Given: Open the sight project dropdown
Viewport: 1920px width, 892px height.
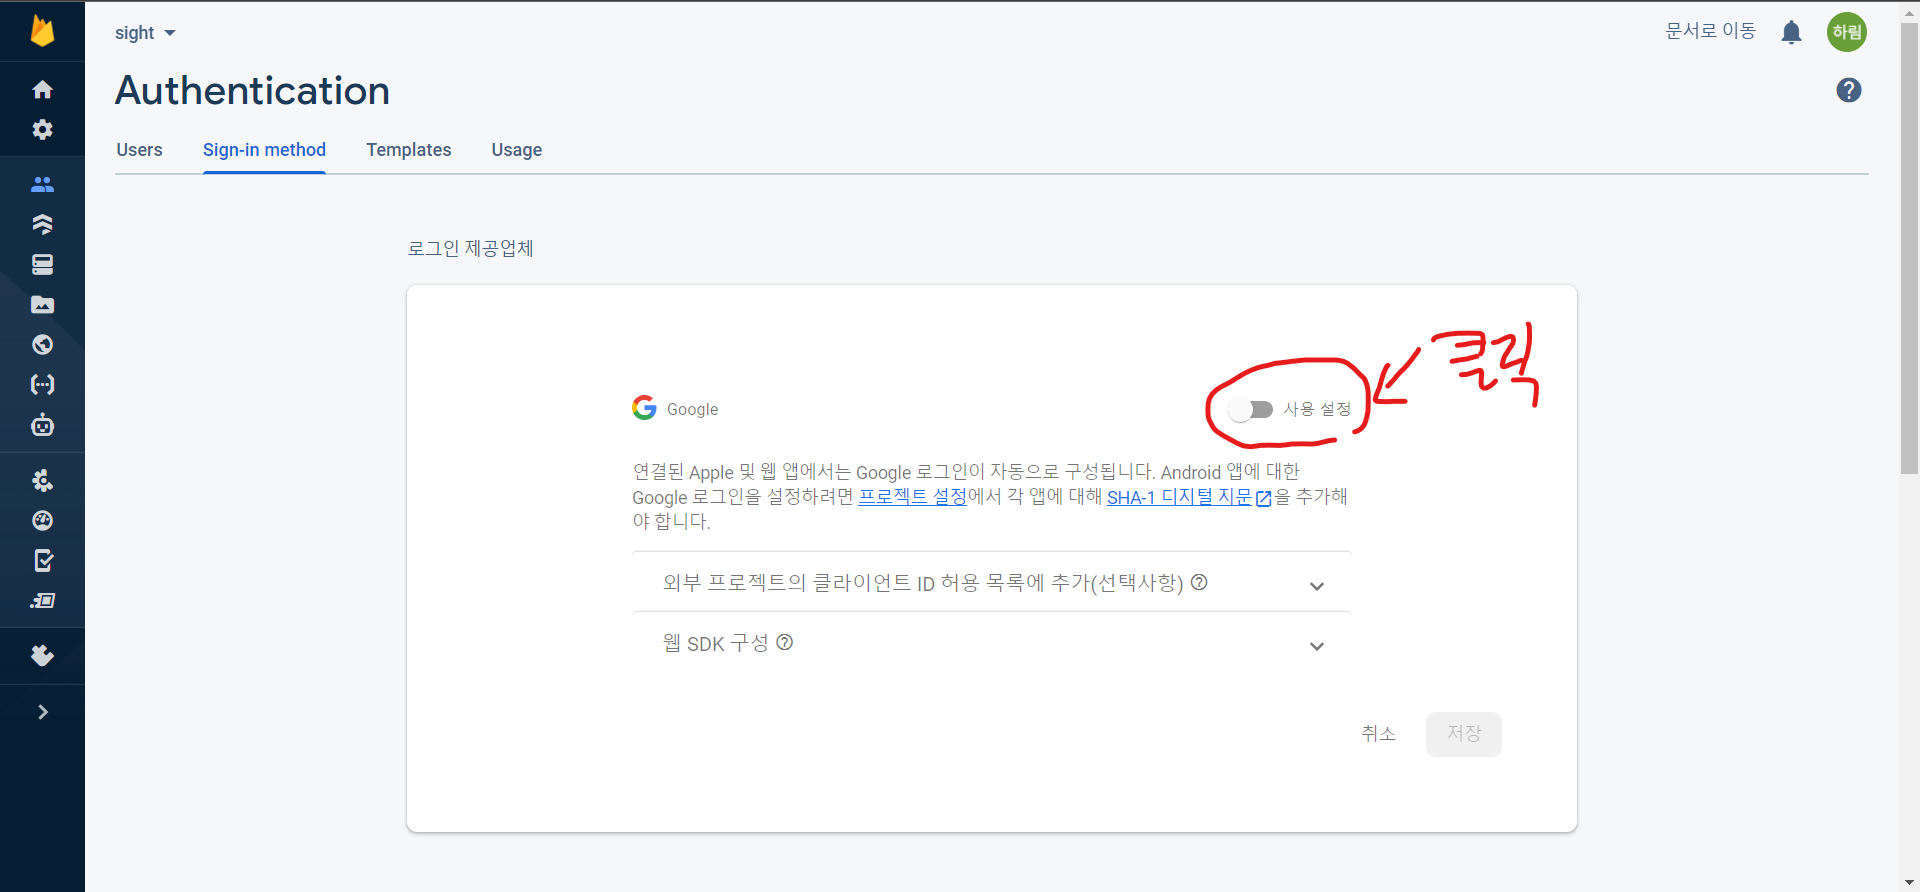Looking at the screenshot, I should coord(145,33).
